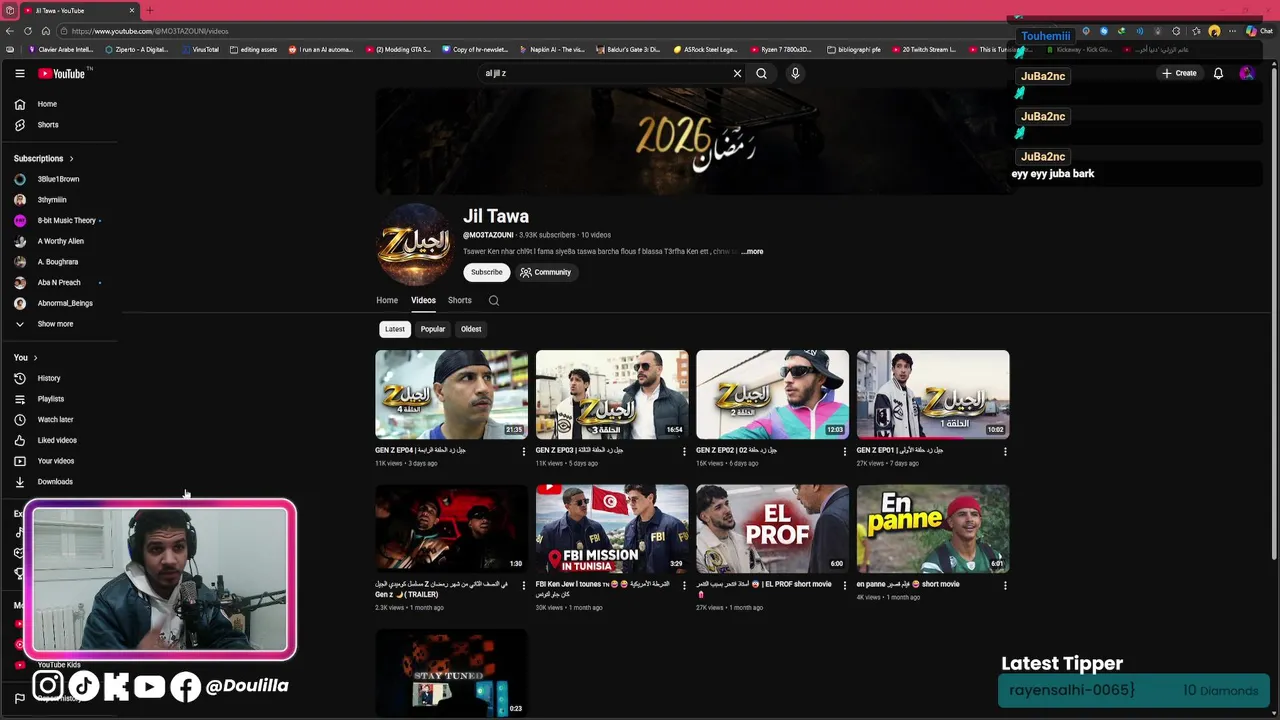Open the Create video menu
This screenshot has height=720, width=1280.
coord(1179,73)
